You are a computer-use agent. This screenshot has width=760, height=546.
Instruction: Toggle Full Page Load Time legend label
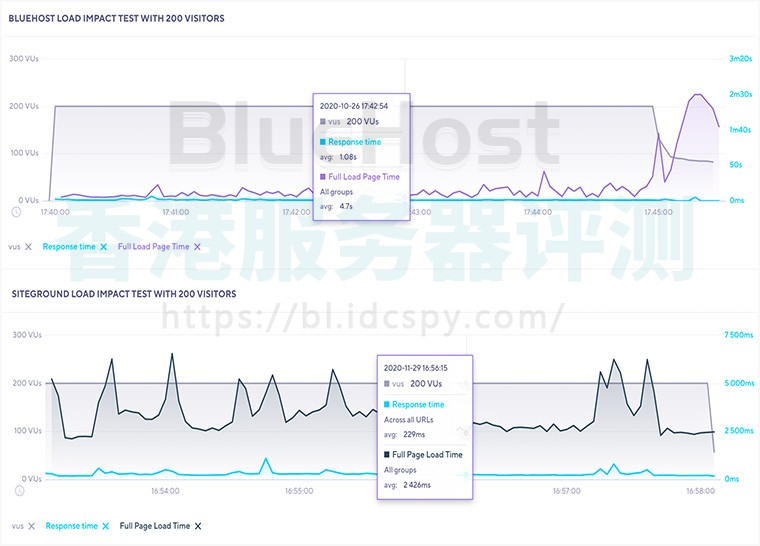click(x=154, y=526)
